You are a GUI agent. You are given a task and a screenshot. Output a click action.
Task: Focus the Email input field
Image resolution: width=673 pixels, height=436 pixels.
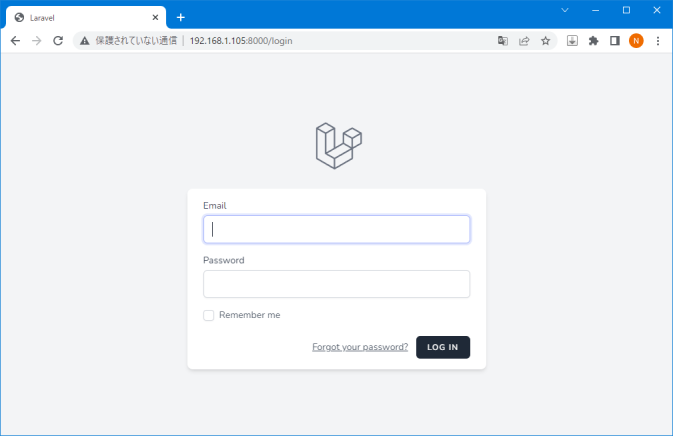pyautogui.click(x=336, y=230)
